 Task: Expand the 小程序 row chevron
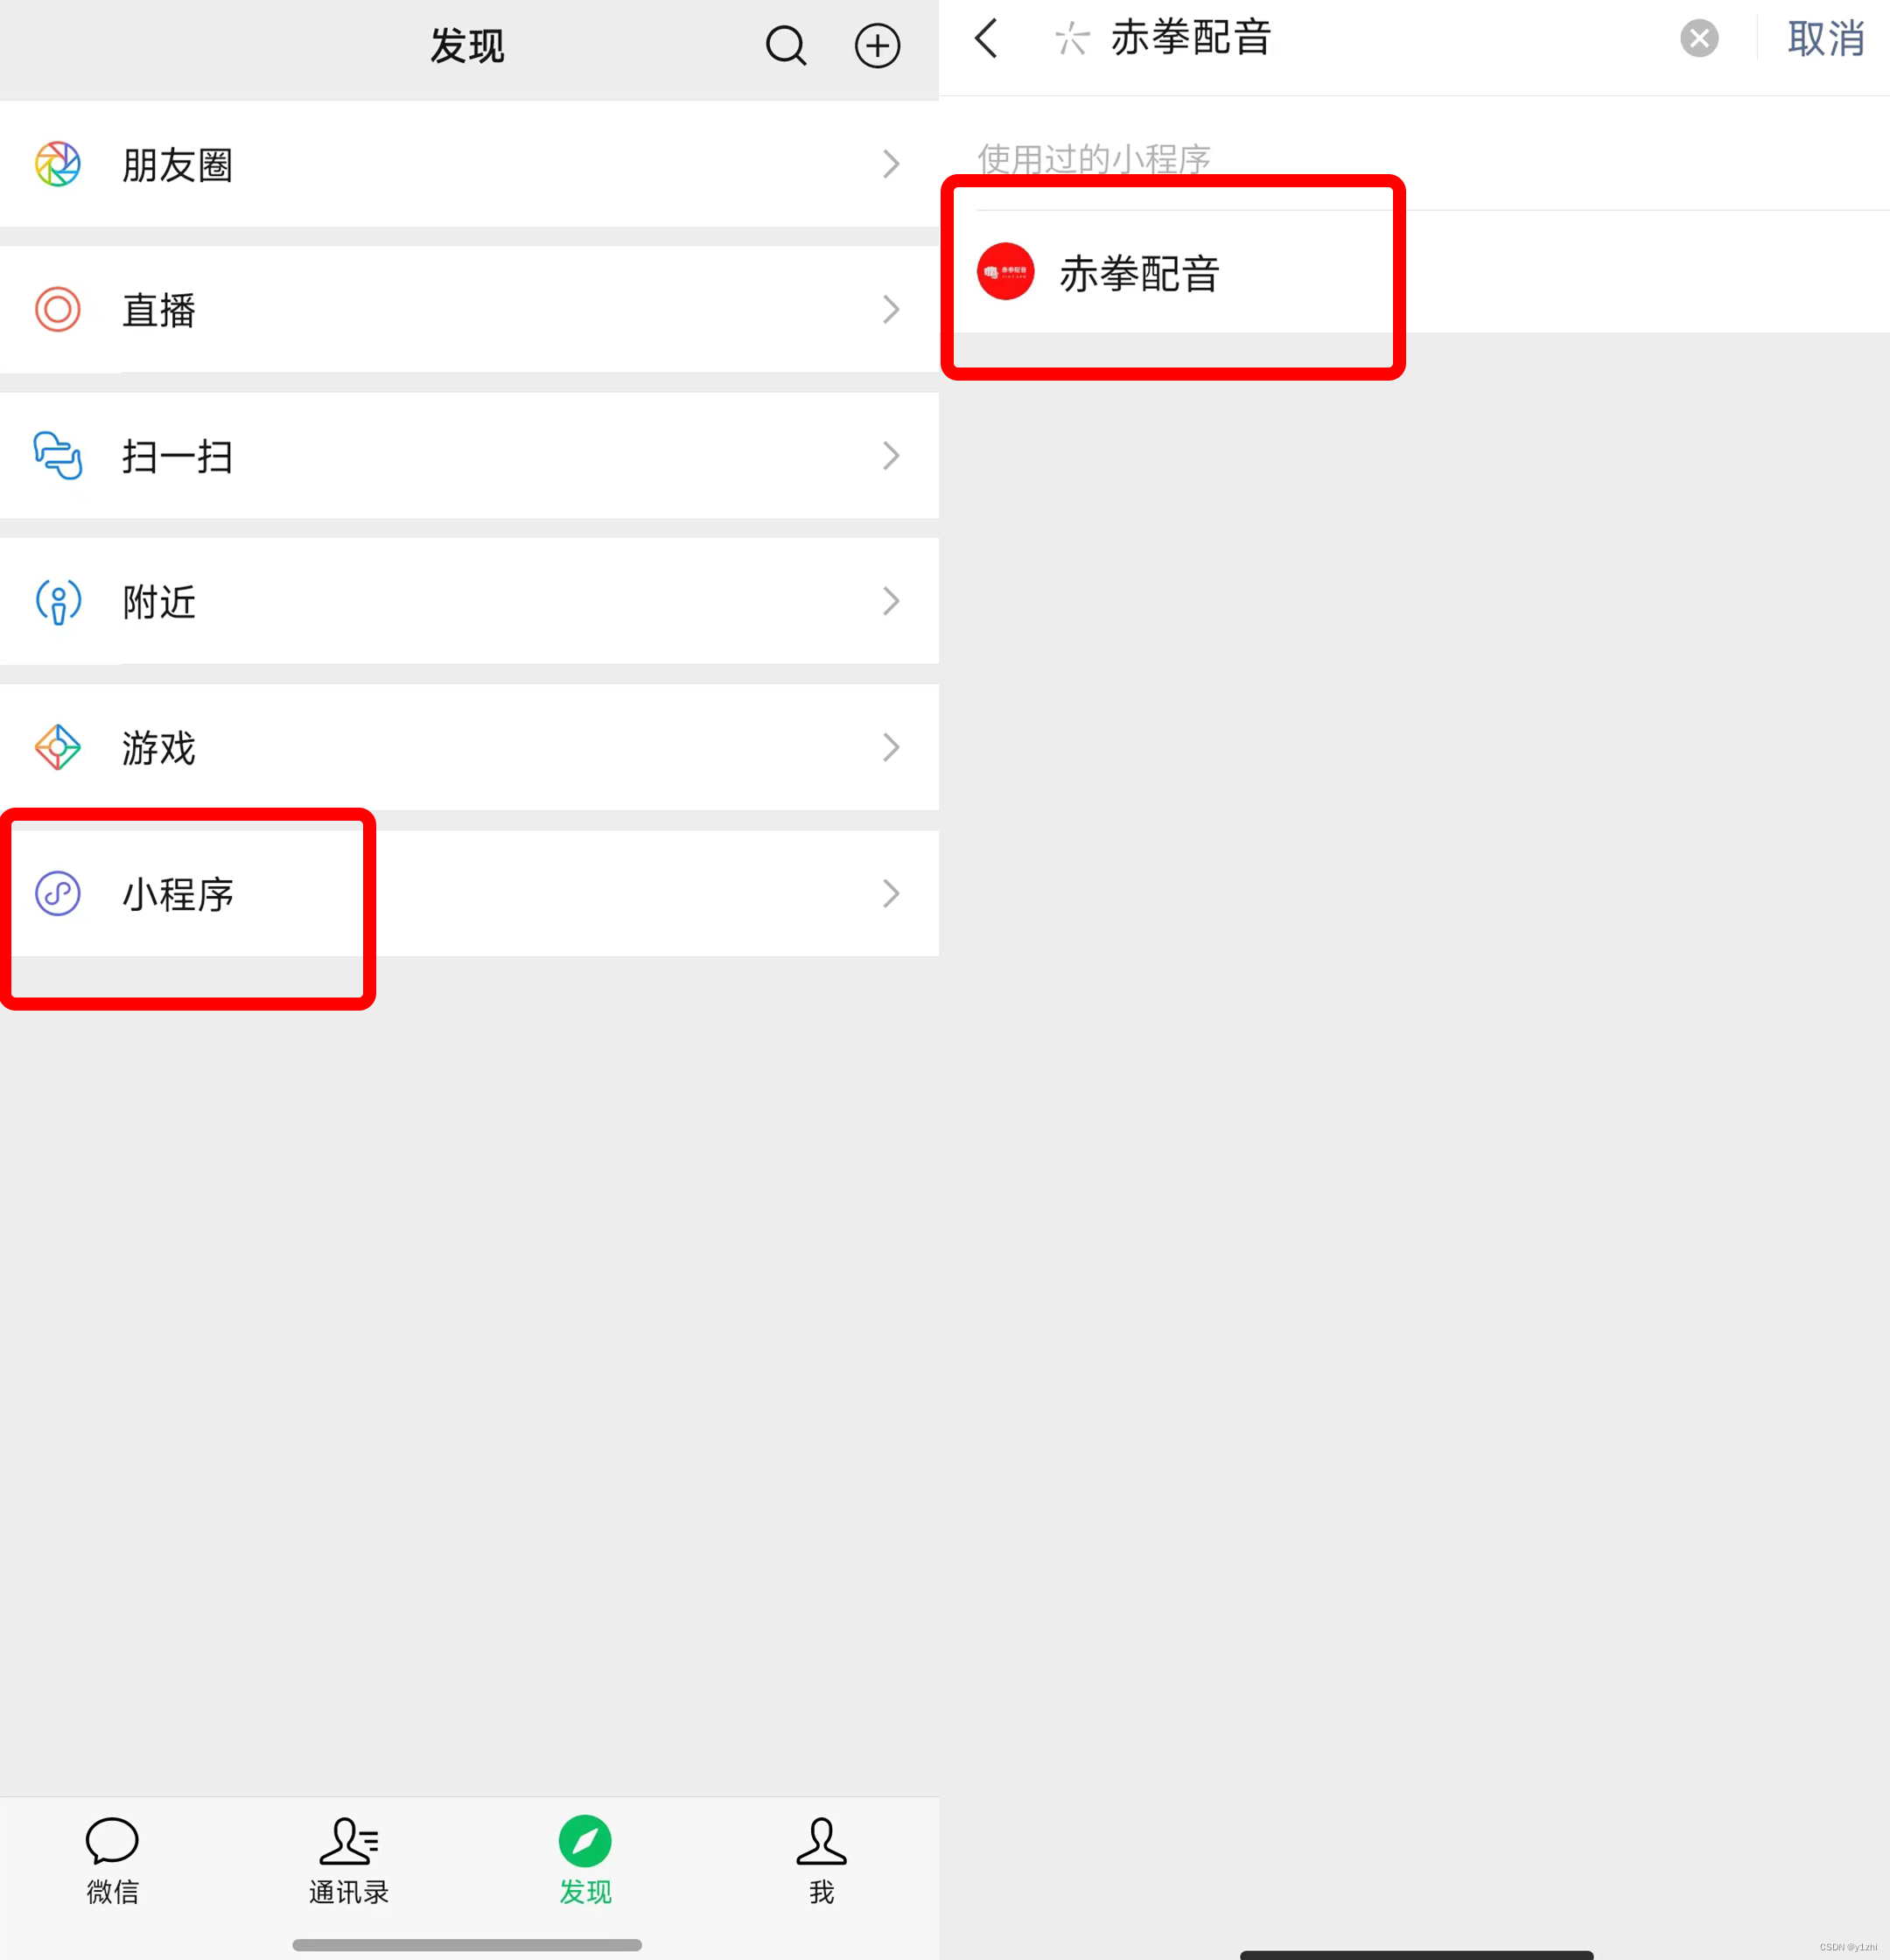(891, 893)
